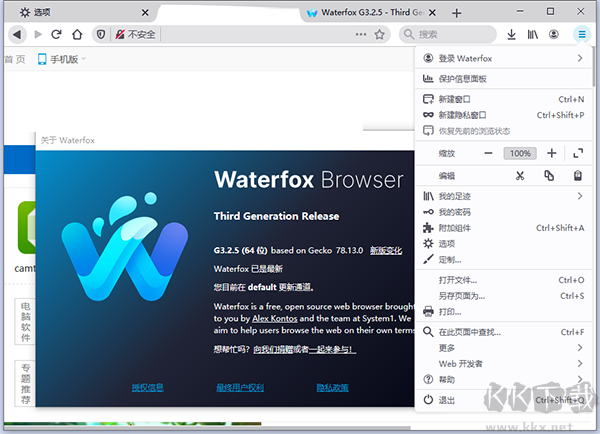Open Alex Kontos link

[275, 318]
